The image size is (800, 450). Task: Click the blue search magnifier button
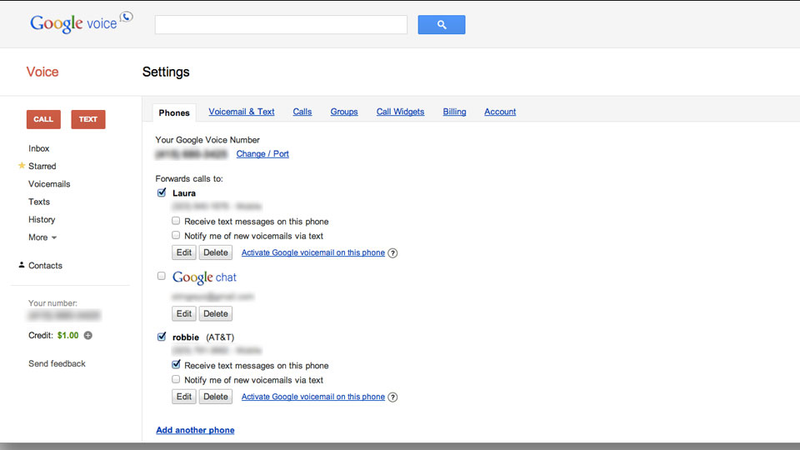tap(441, 24)
